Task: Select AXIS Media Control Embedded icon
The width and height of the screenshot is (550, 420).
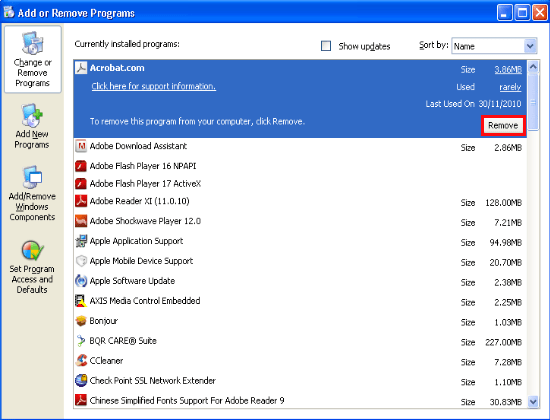Action: pos(81,301)
